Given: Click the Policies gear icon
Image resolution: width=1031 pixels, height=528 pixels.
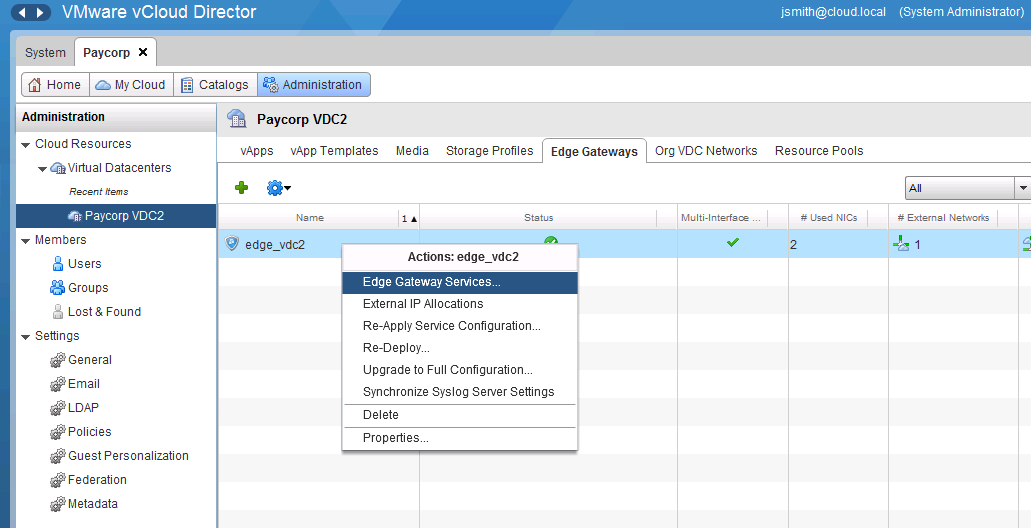Looking at the screenshot, I should pos(58,432).
